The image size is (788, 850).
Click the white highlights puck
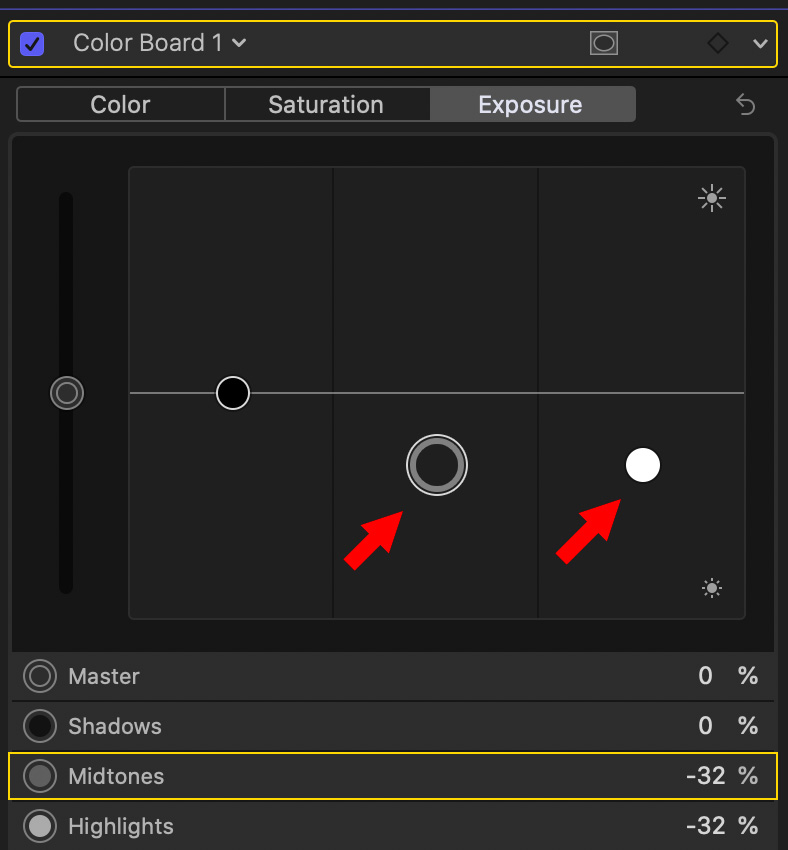[643, 465]
